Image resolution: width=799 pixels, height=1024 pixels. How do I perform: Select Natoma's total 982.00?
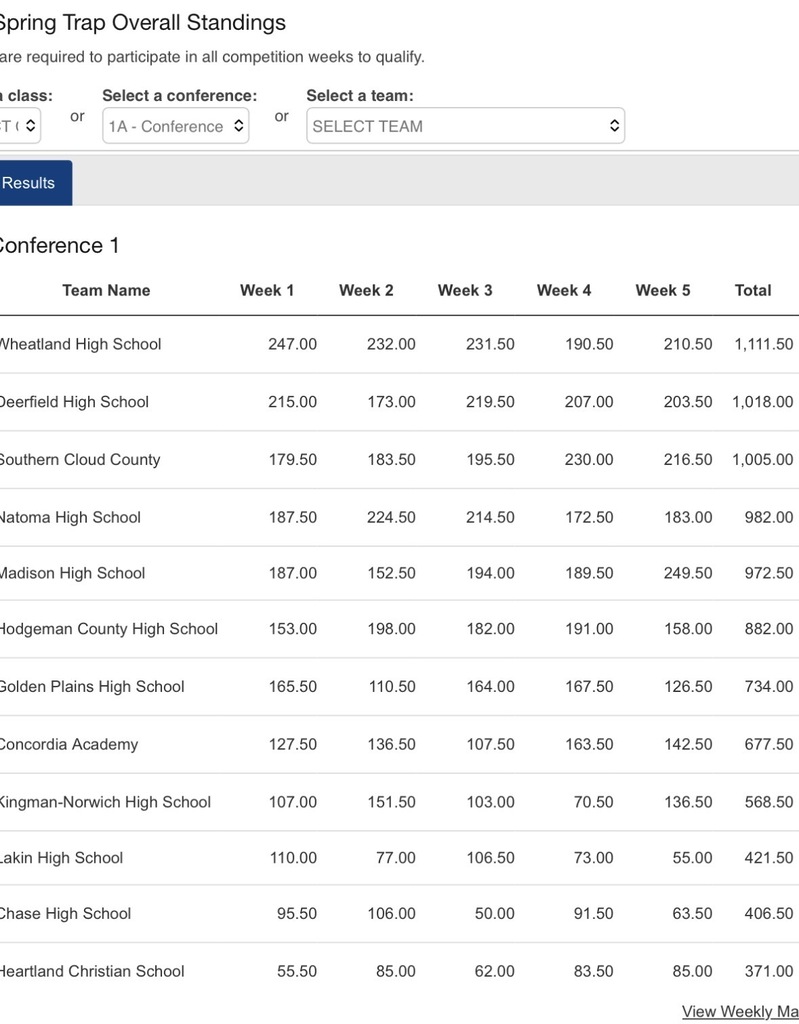(769, 517)
